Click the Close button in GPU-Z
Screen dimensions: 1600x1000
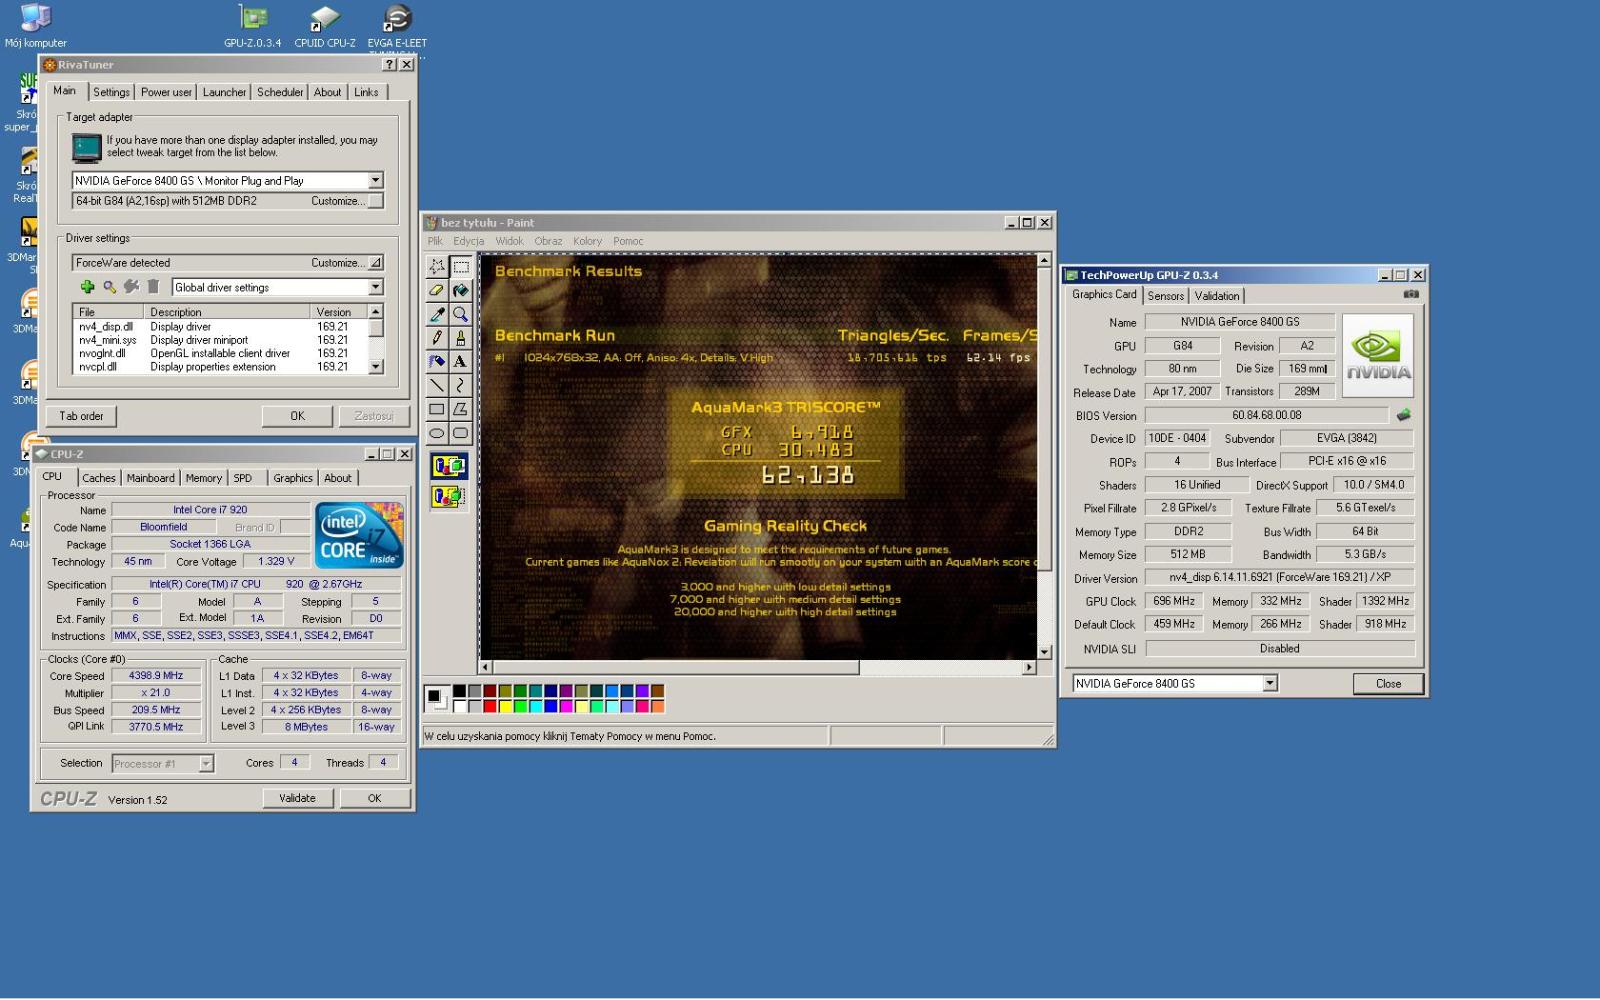[1388, 684]
